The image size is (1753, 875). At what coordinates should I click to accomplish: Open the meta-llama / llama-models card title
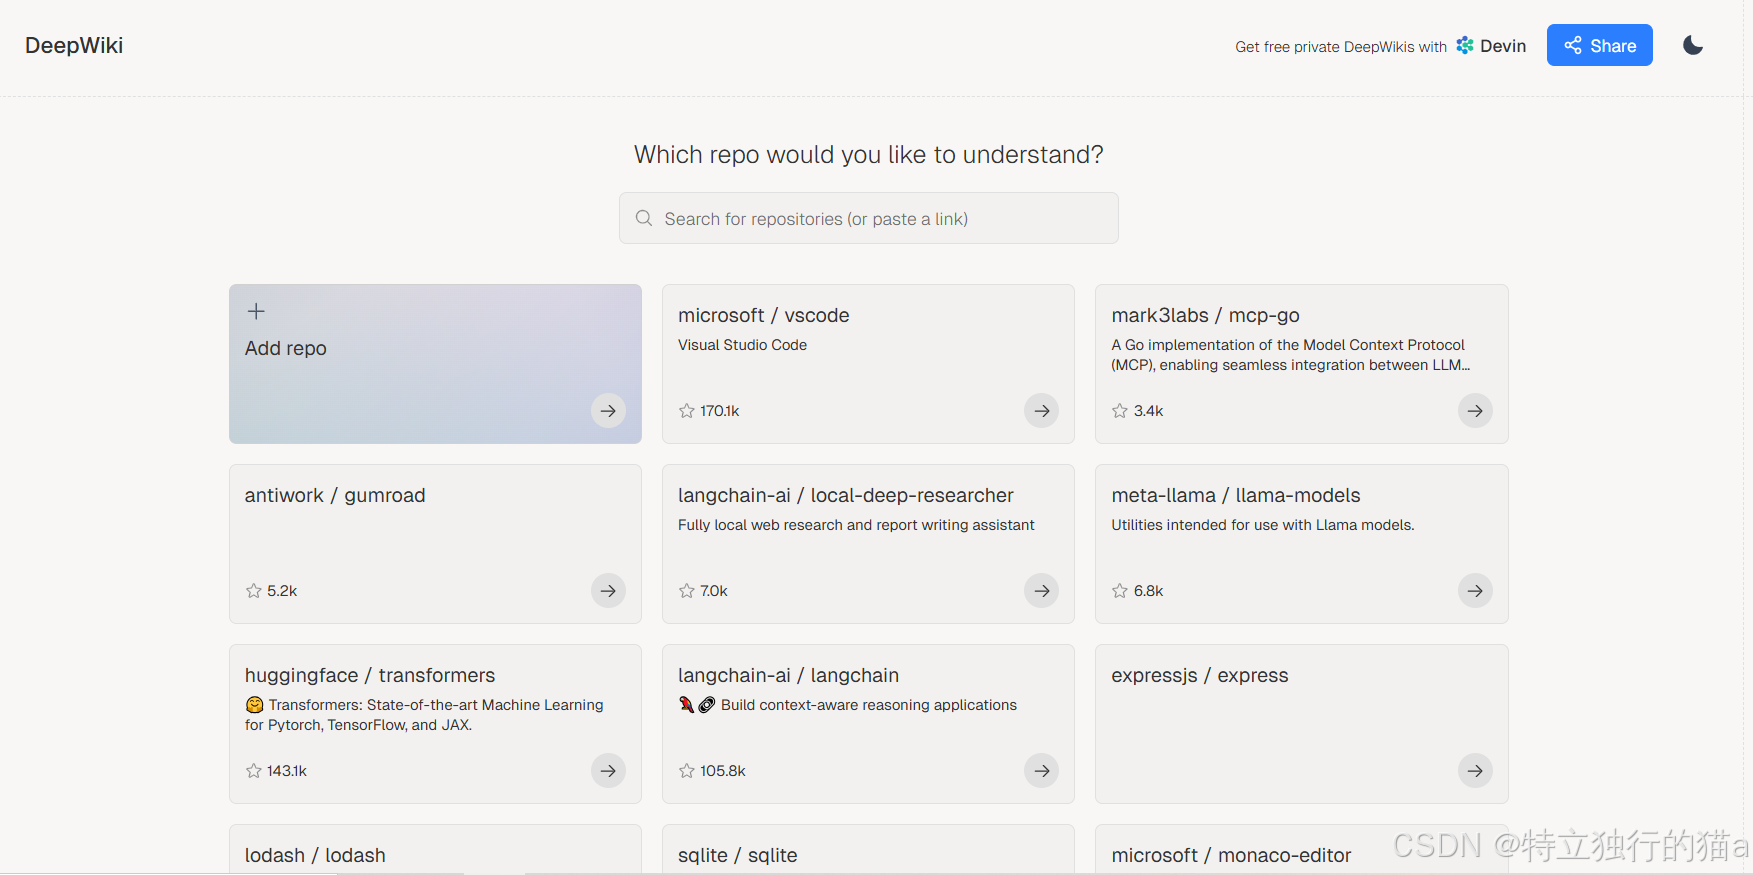pos(1236,495)
